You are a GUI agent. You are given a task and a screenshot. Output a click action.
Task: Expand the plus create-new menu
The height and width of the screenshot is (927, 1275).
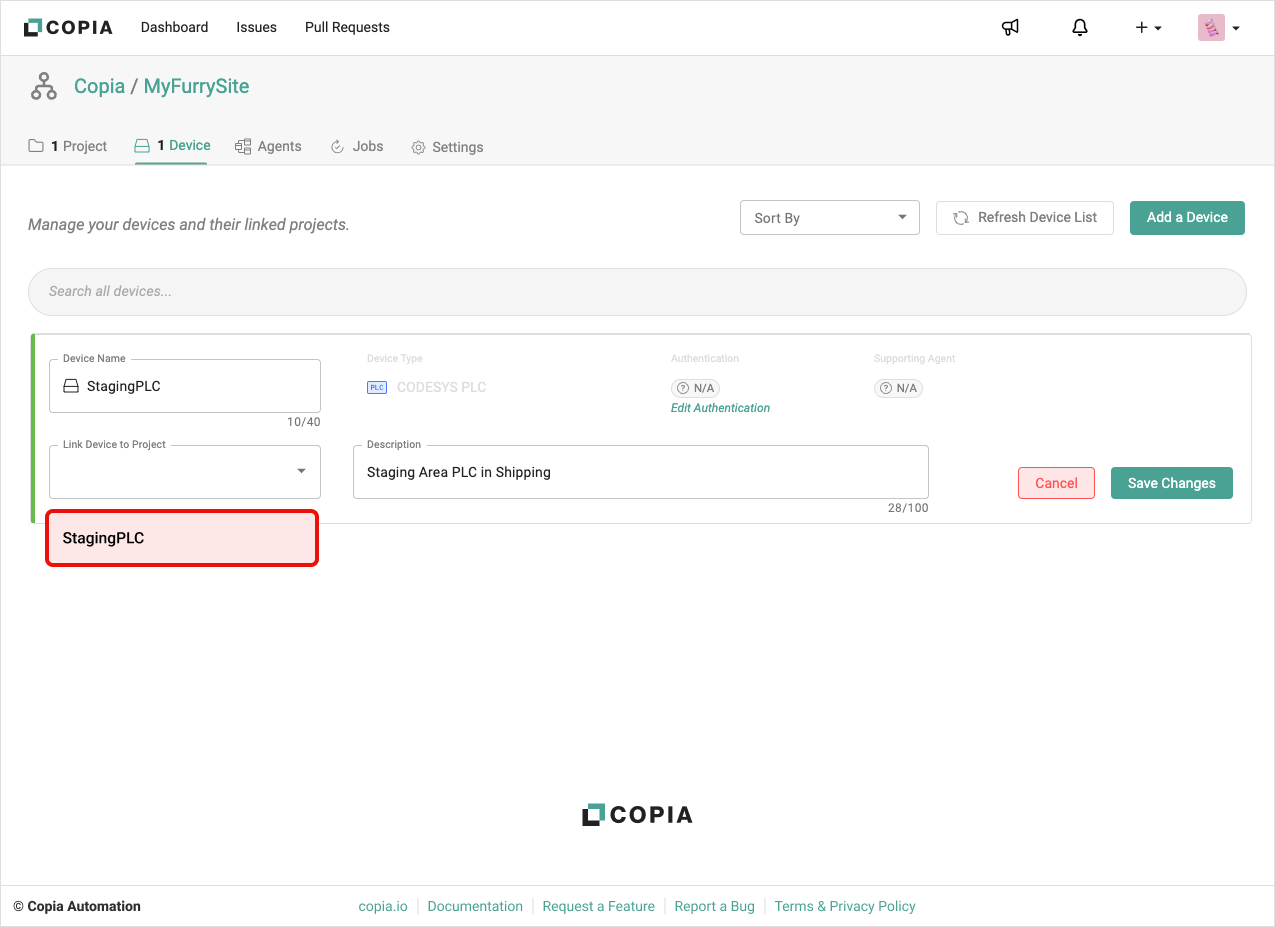[1147, 28]
